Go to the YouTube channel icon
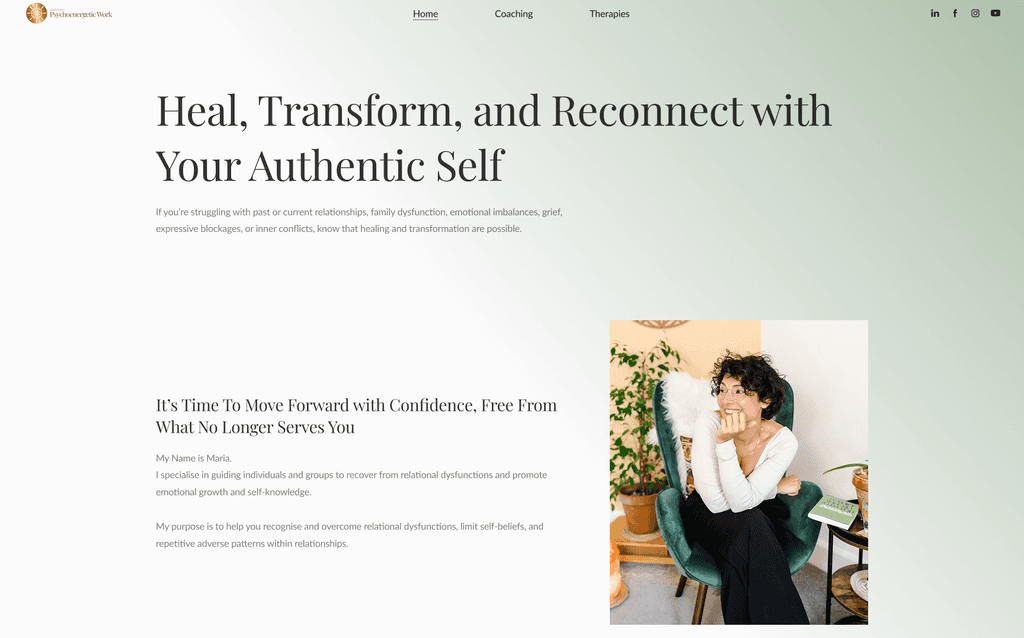The width and height of the screenshot is (1024, 638). pyautogui.click(x=995, y=13)
